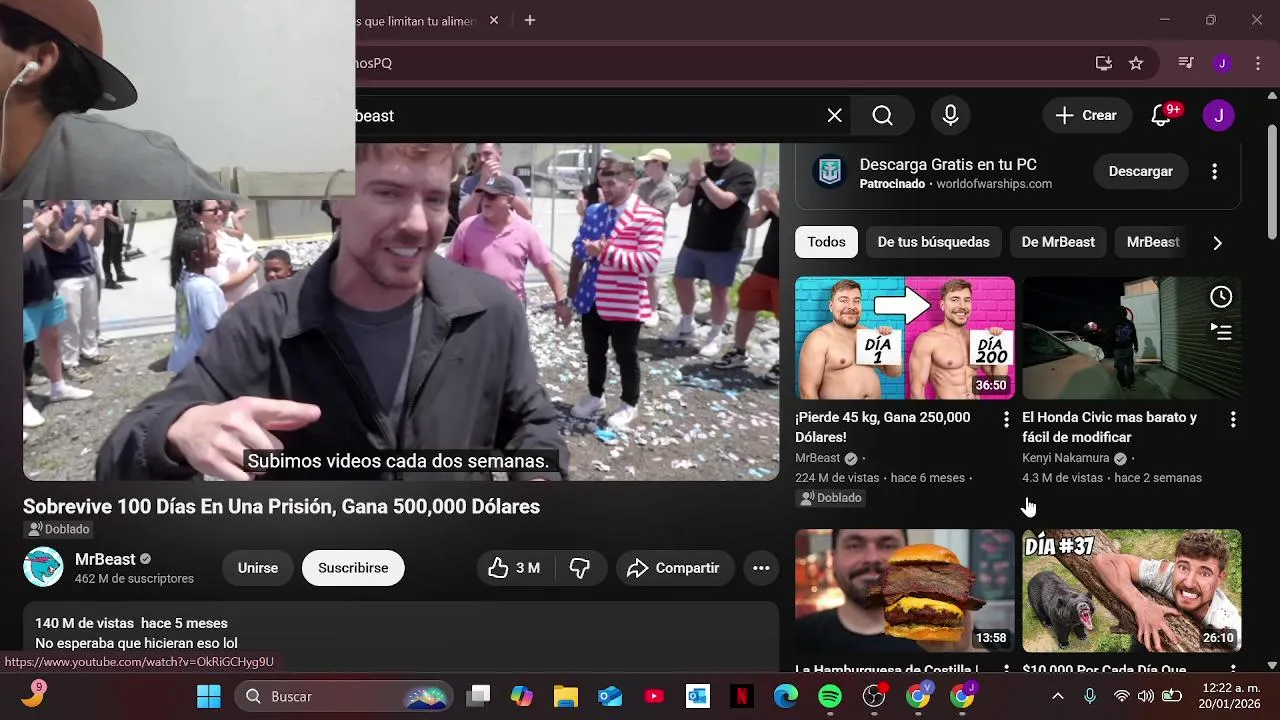Show more filter chips with right chevron
The width and height of the screenshot is (1280, 720).
pyautogui.click(x=1217, y=242)
